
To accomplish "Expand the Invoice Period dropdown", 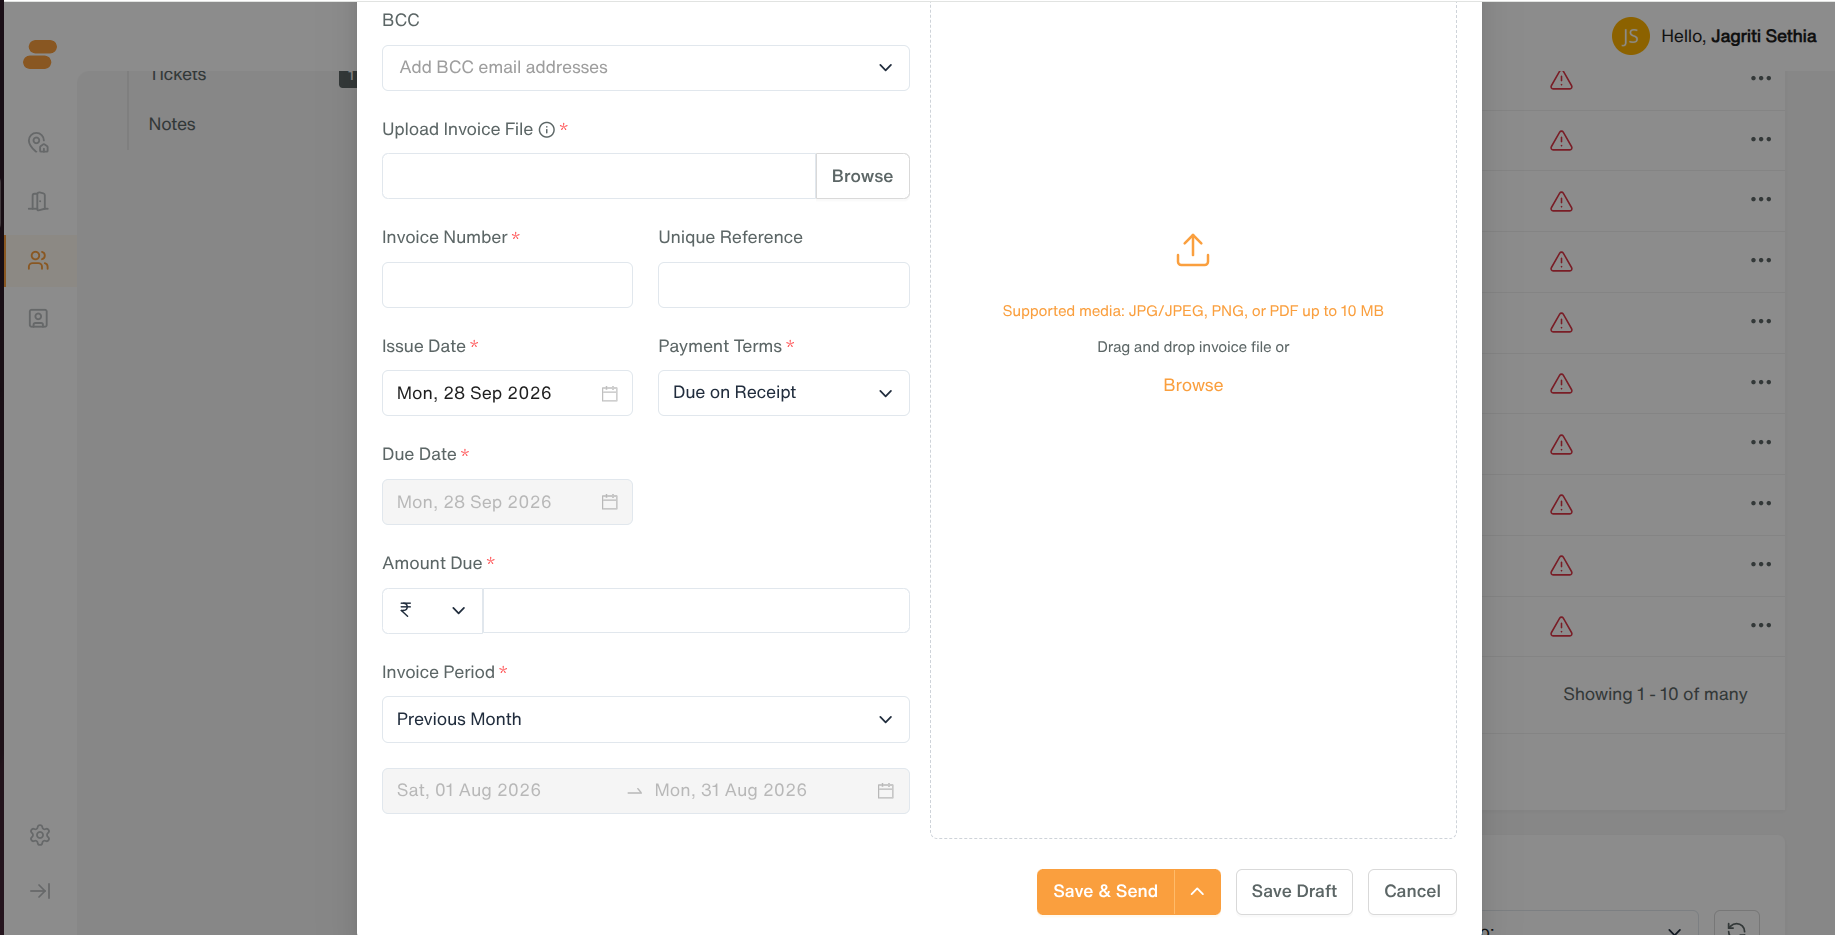I will click(646, 720).
